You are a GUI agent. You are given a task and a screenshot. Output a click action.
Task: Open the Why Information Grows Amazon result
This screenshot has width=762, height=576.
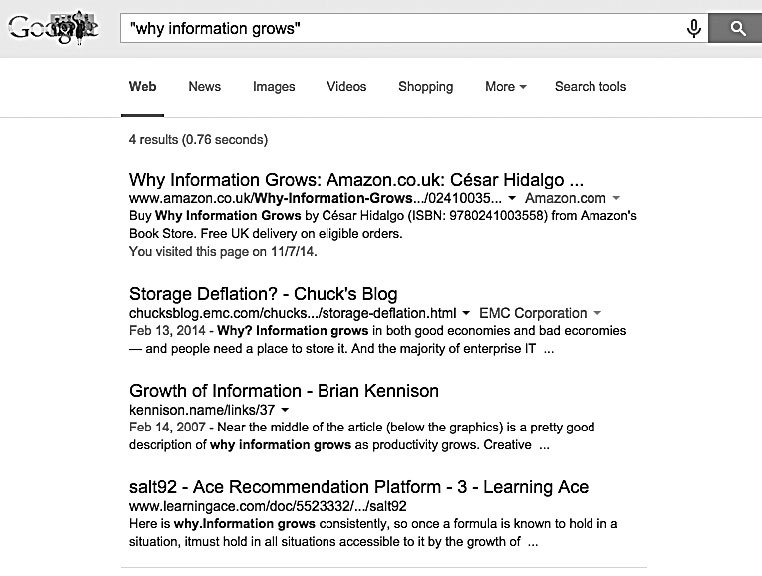[x=356, y=181]
